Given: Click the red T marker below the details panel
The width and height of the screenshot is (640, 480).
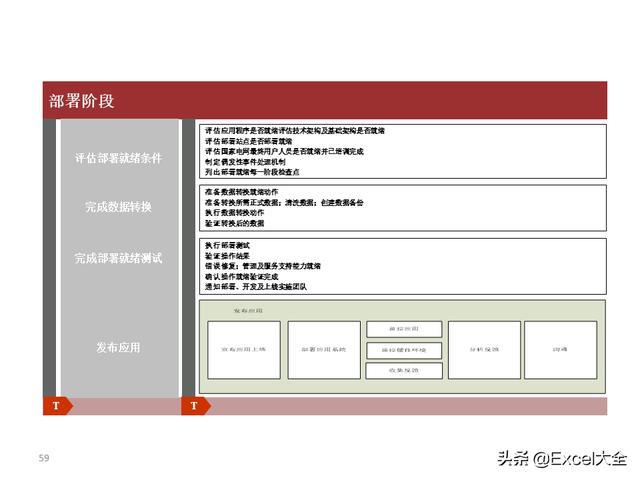Looking at the screenshot, I should 196,406.
